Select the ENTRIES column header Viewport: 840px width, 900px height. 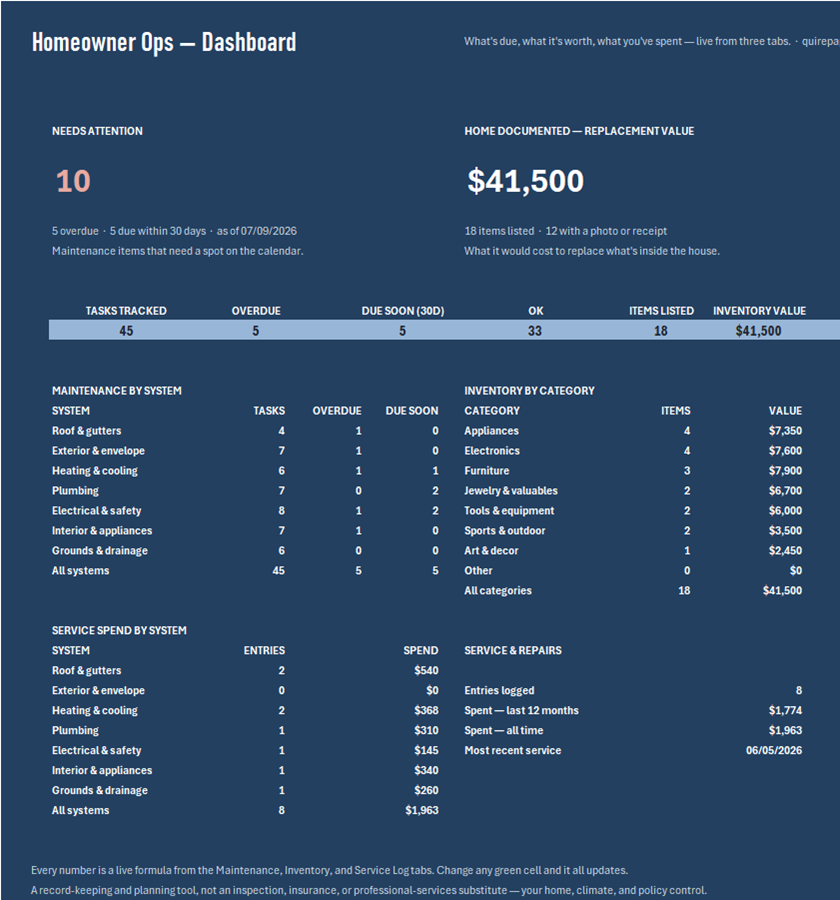point(264,650)
